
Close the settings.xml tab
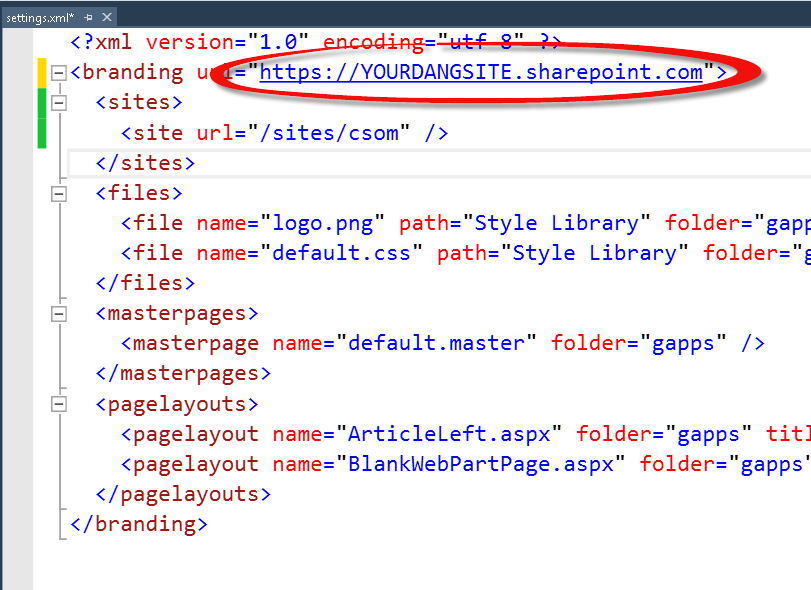coord(107,18)
